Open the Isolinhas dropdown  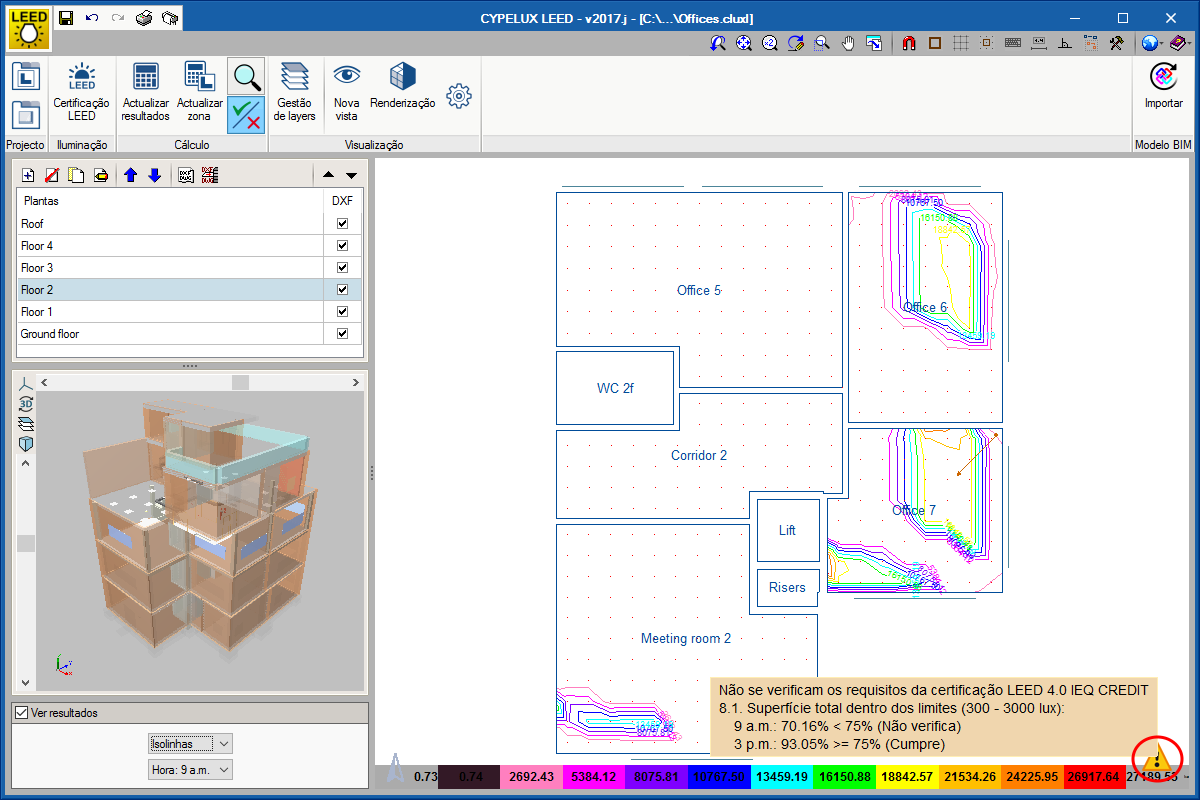click(x=190, y=743)
